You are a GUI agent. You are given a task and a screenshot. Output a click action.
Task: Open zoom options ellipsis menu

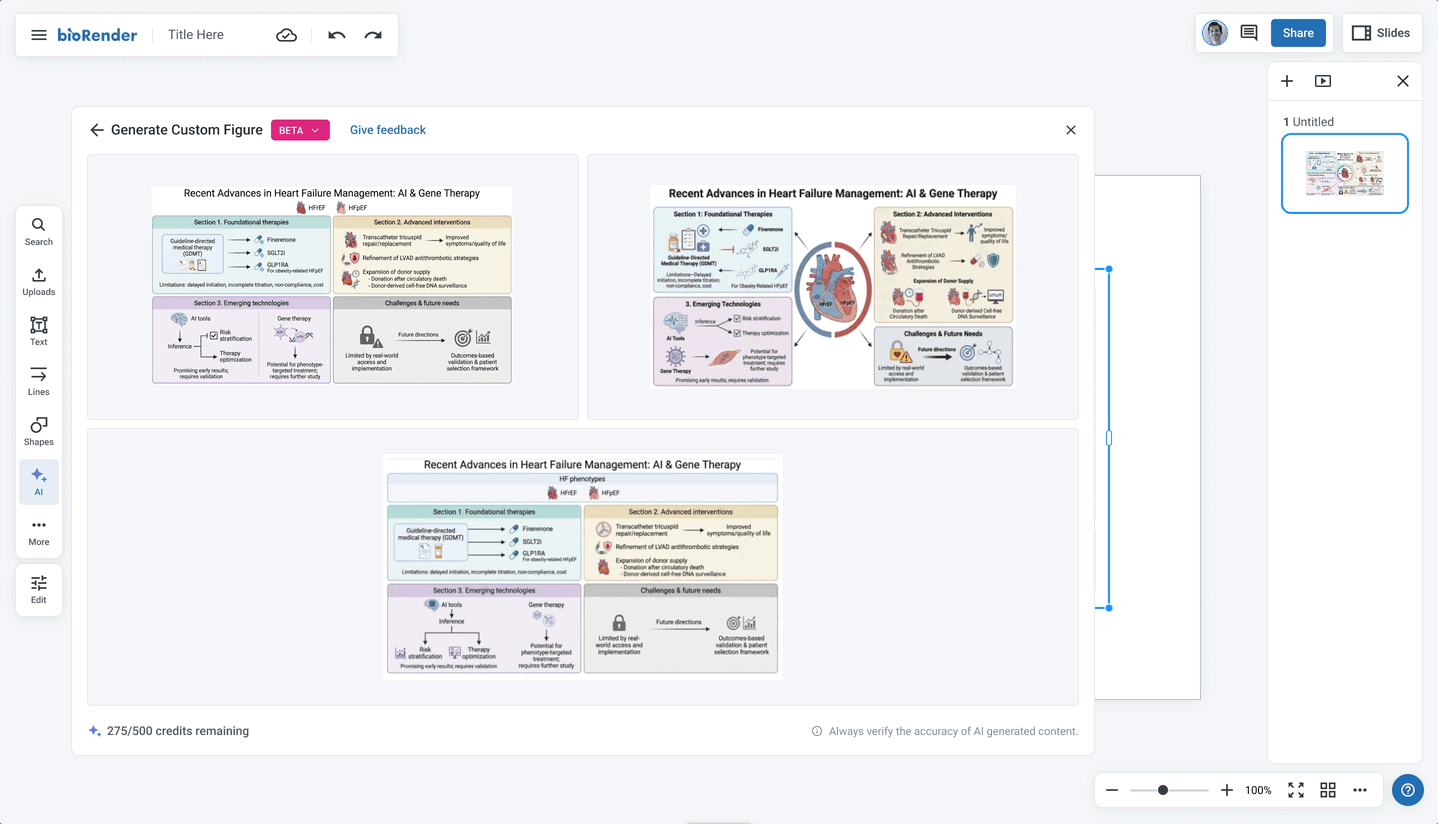1360,790
